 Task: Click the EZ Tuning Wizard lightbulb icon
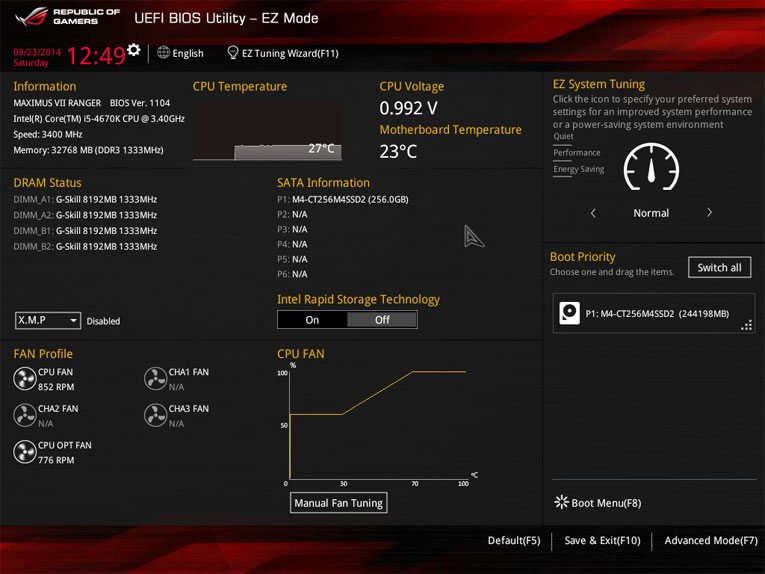(x=233, y=52)
